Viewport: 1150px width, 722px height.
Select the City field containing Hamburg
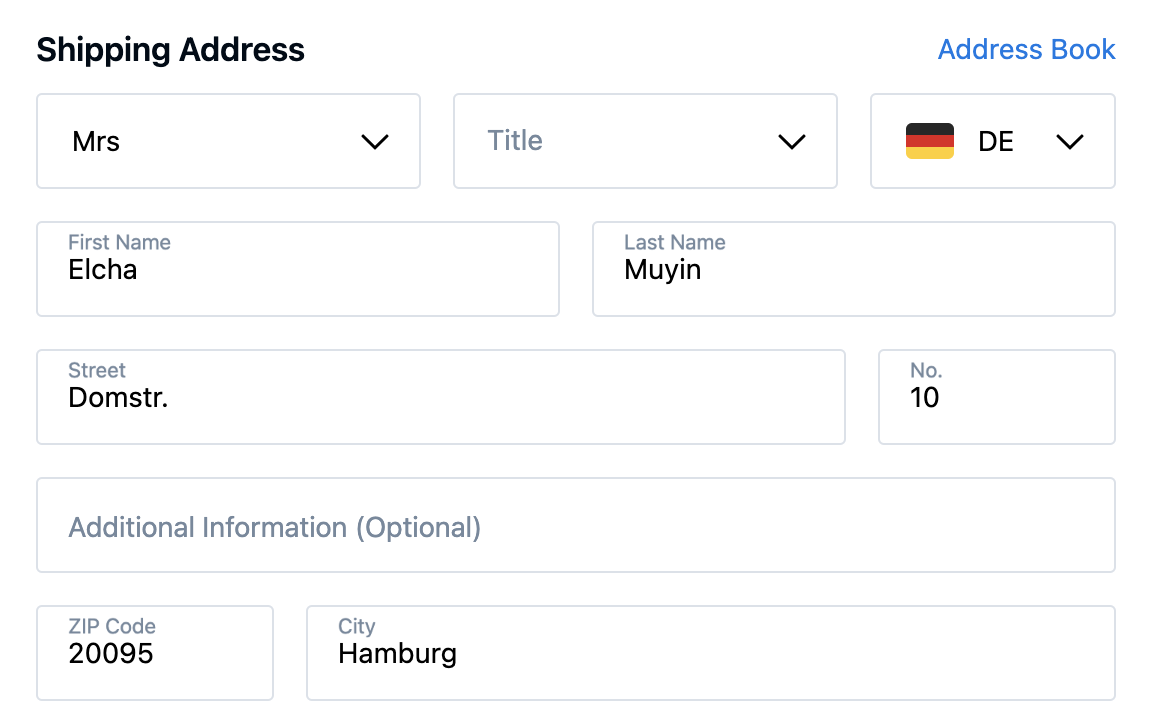710,654
